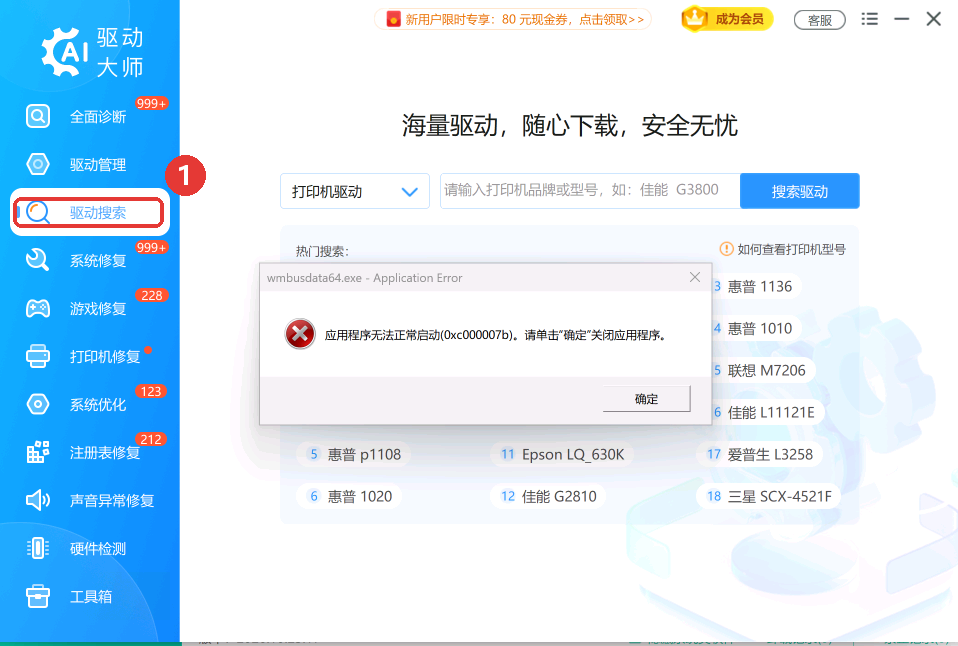Select hot search 佳能 G2810
The width and height of the screenshot is (958, 646).
tap(548, 496)
